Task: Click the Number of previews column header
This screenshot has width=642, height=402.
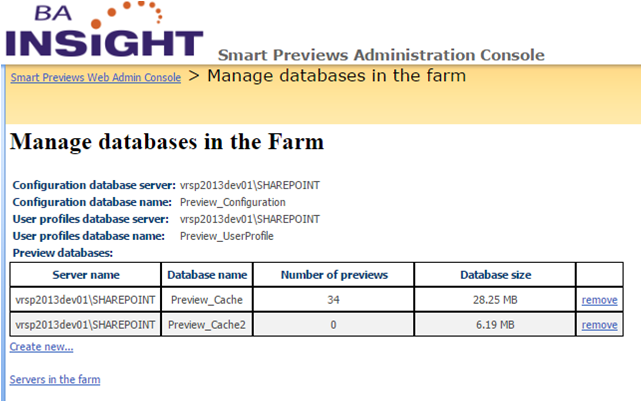Action: pyautogui.click(x=333, y=274)
